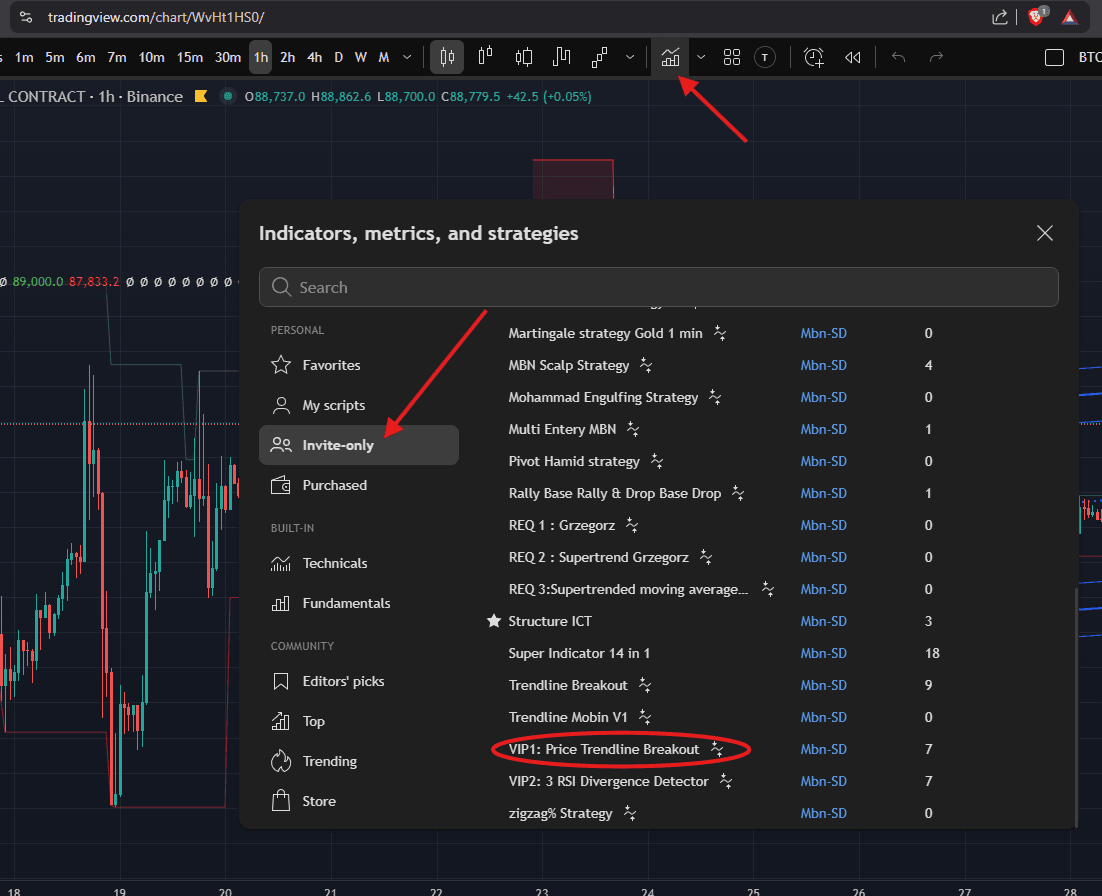Open Mbn-SD author link for Pivot Hamid strategy

pos(823,461)
